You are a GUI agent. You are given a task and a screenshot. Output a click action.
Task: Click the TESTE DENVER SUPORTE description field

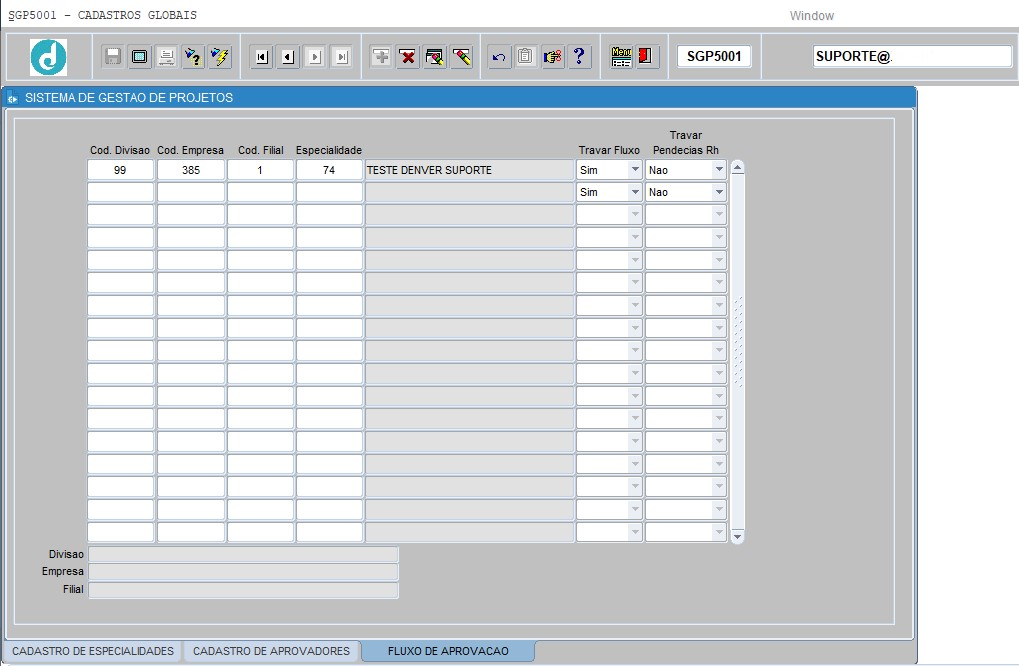pyautogui.click(x=469, y=170)
